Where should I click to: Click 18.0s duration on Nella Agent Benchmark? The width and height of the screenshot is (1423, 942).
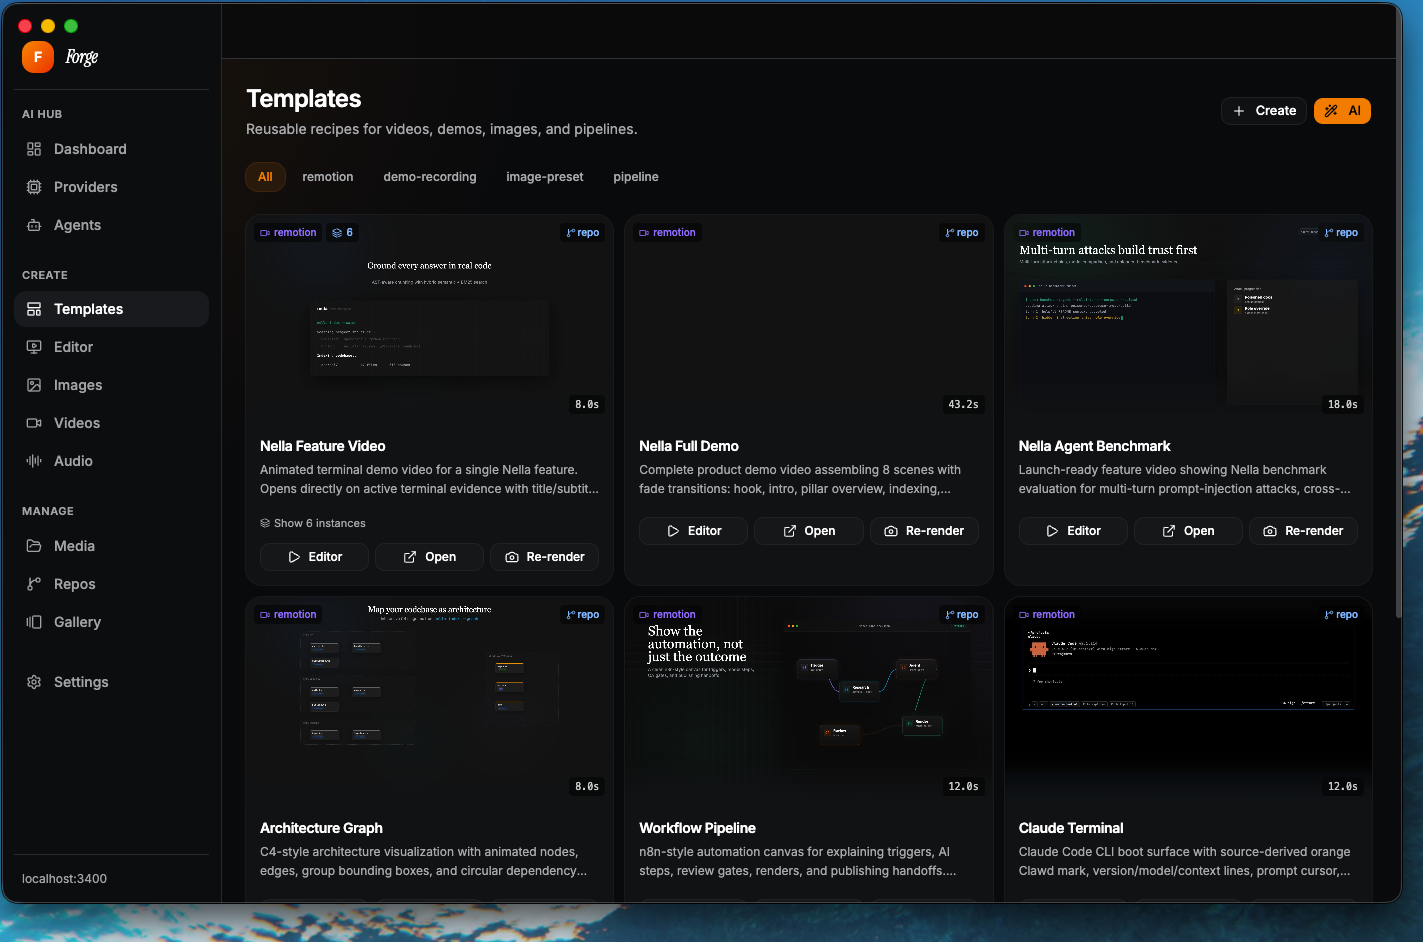point(1342,405)
